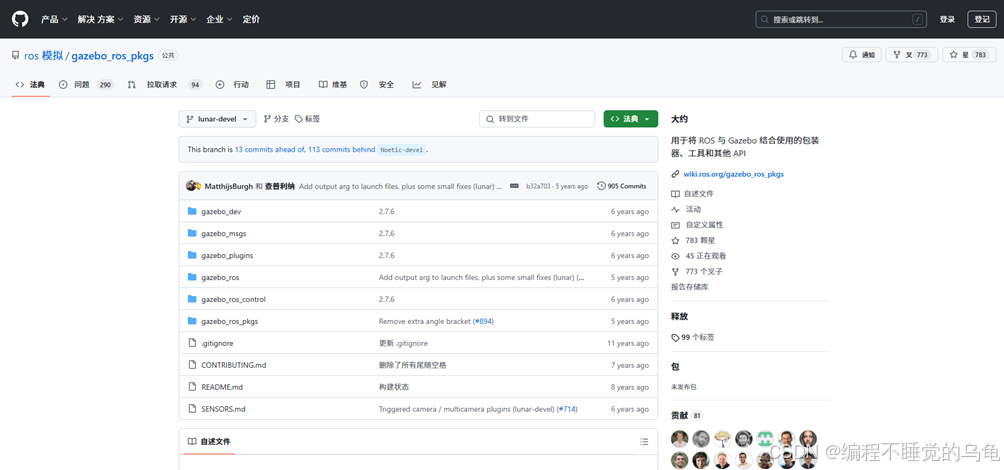
Task: Open the 项目 projects tab
Action: pos(284,85)
